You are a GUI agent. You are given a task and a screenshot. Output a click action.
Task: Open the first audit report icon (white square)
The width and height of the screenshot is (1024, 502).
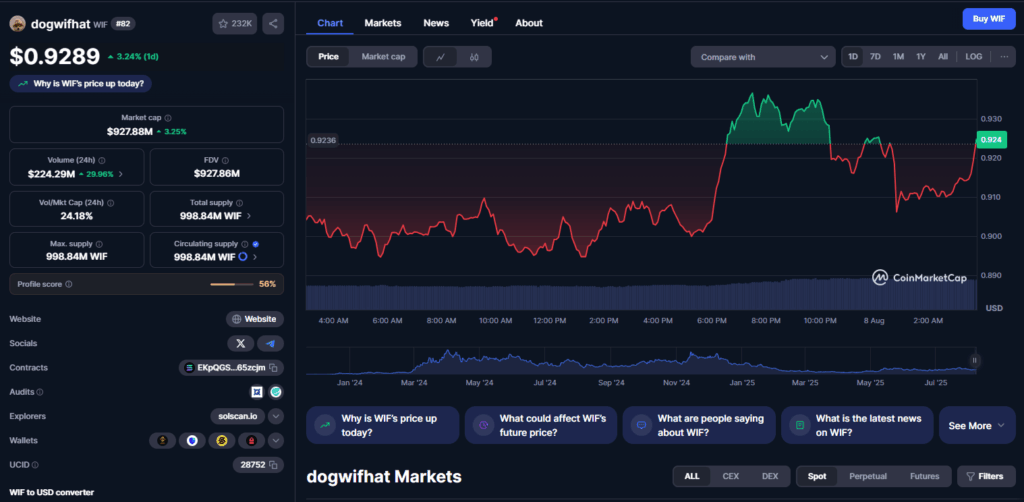(x=257, y=392)
